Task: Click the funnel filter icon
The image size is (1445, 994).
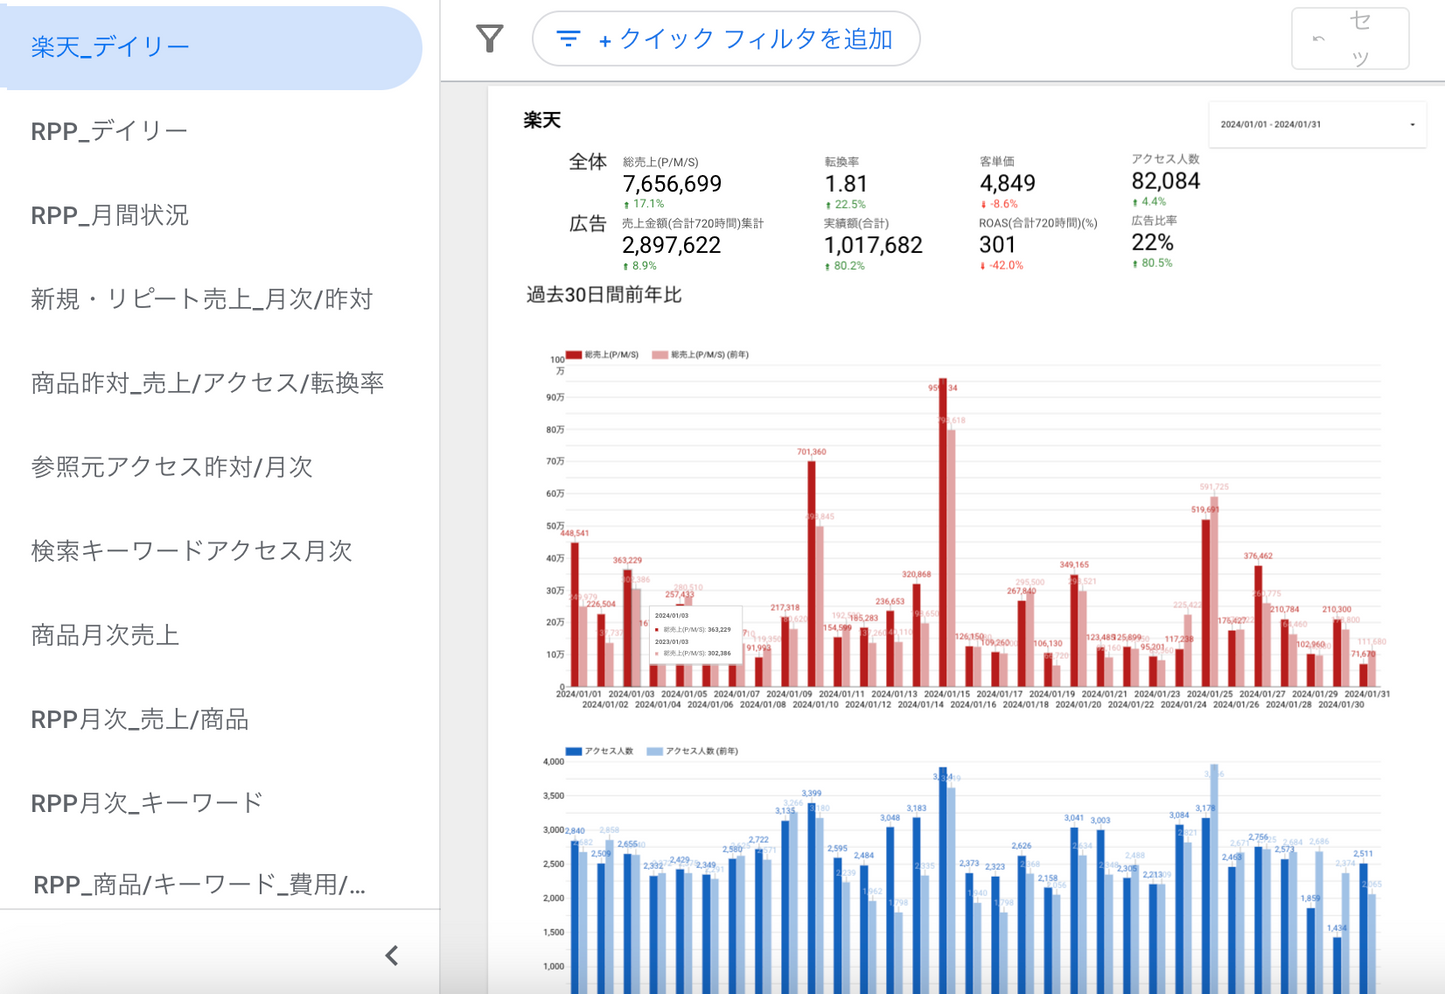Action: tap(489, 39)
